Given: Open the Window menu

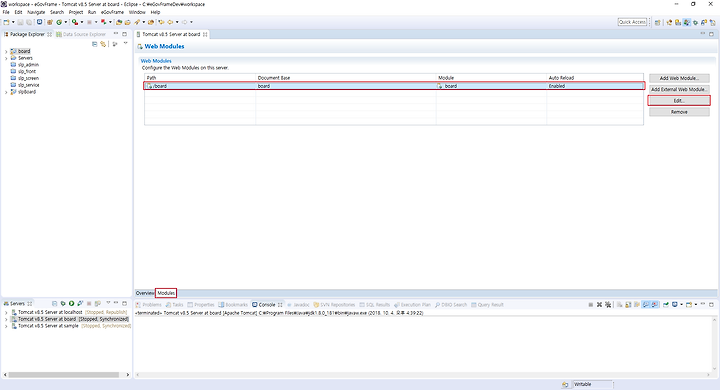Looking at the screenshot, I should coord(137,12).
